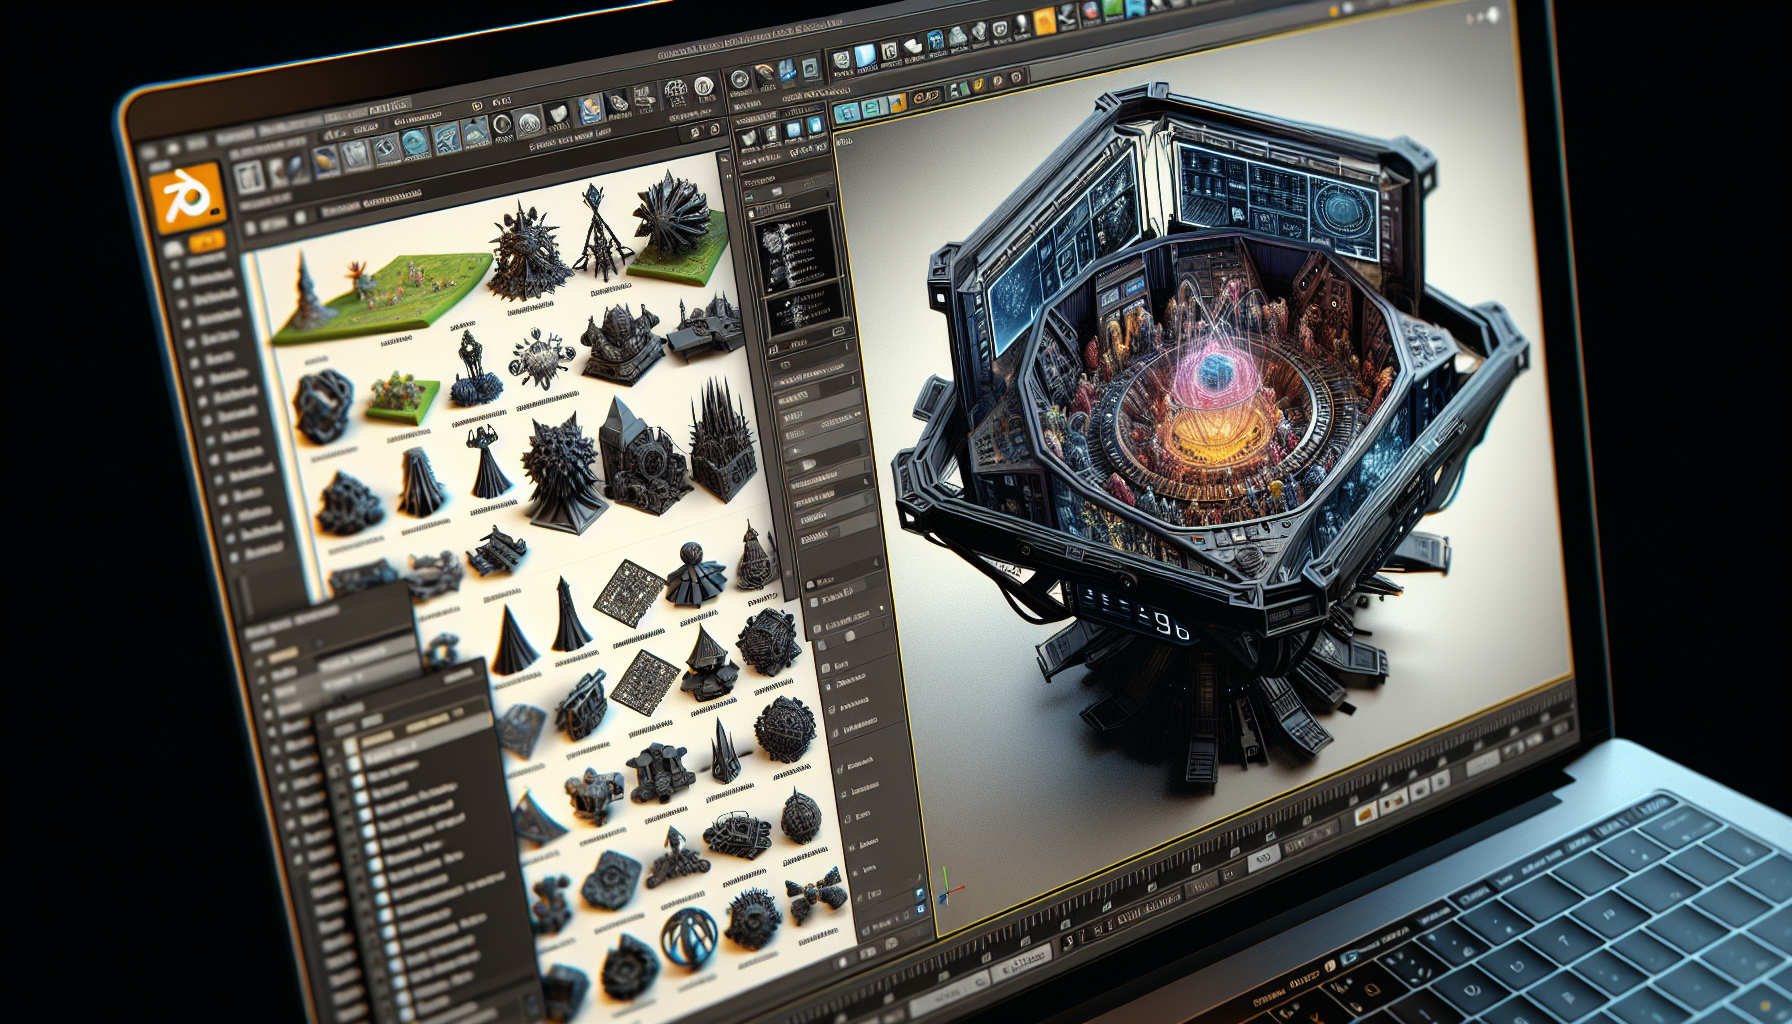The width and height of the screenshot is (1792, 1024).
Task: Select the first cyan icon above the viewport
Action: [846, 112]
